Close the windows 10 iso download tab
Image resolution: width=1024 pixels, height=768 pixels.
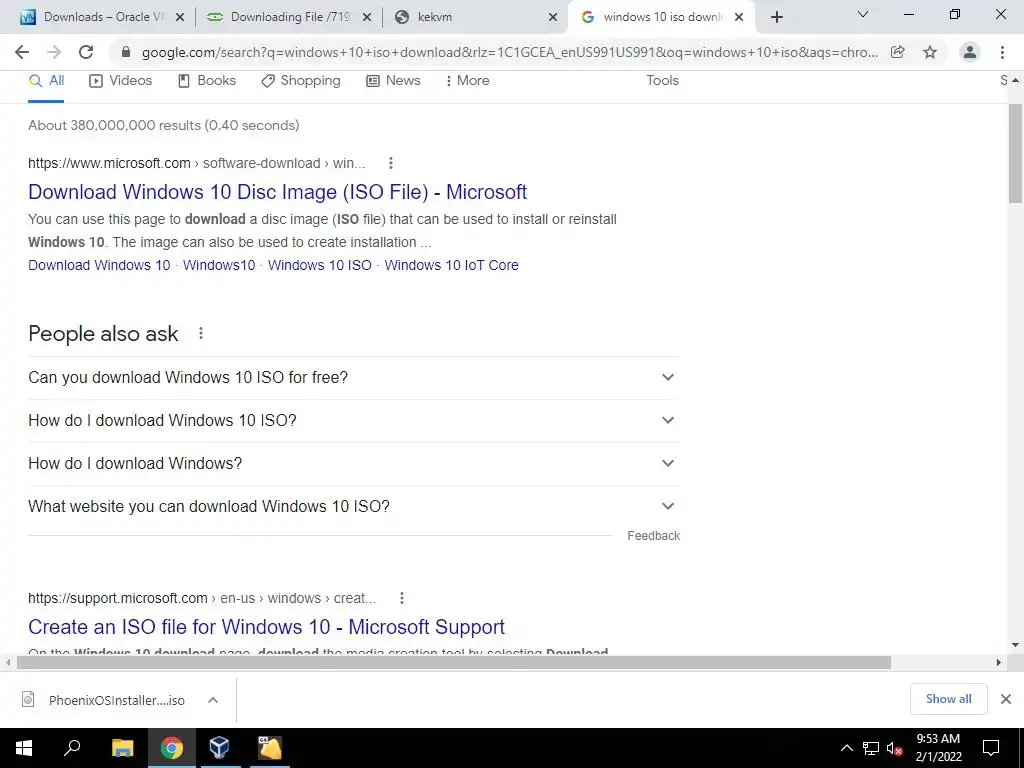point(739,17)
